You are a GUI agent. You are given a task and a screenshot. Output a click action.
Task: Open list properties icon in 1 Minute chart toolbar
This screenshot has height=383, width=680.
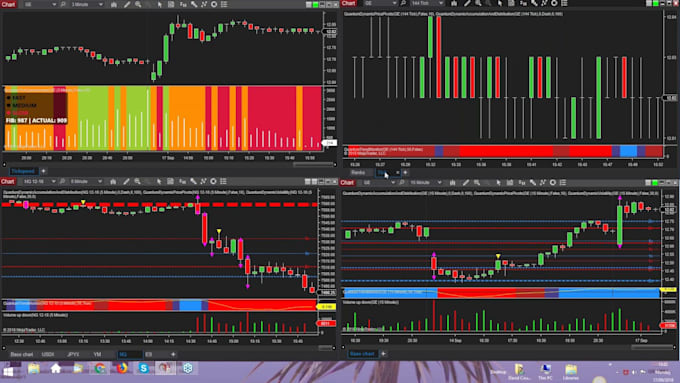224,4
